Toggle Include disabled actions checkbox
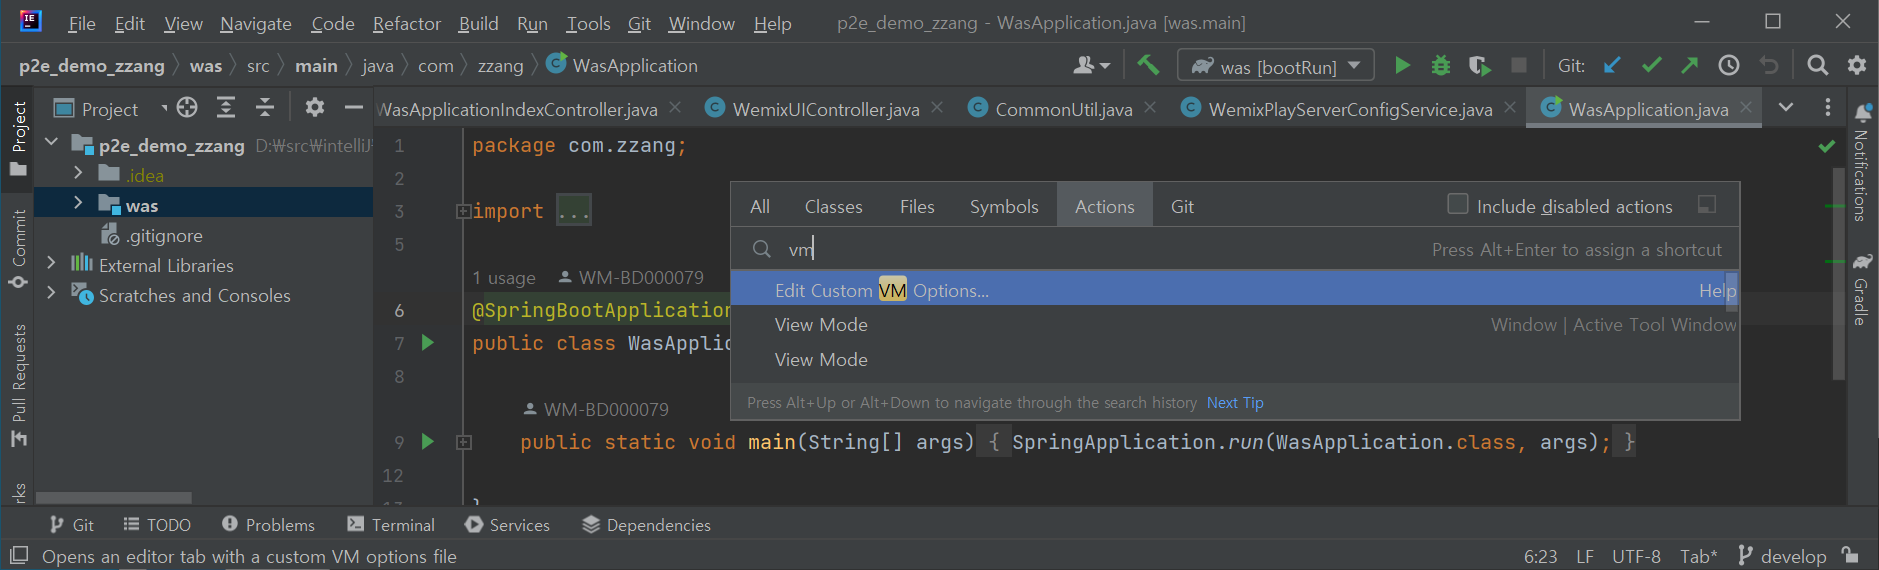 [1458, 204]
